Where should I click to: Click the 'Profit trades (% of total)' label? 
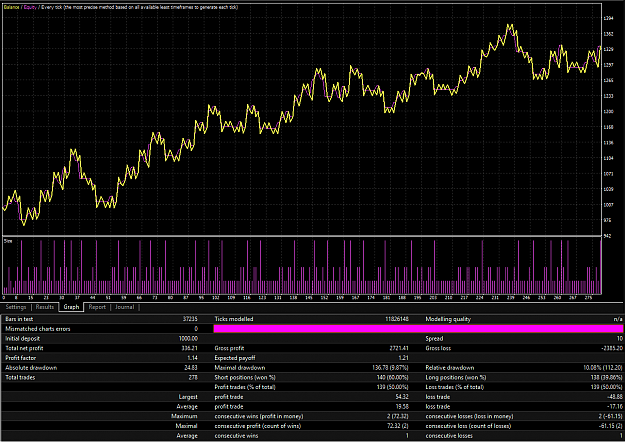pos(245,387)
